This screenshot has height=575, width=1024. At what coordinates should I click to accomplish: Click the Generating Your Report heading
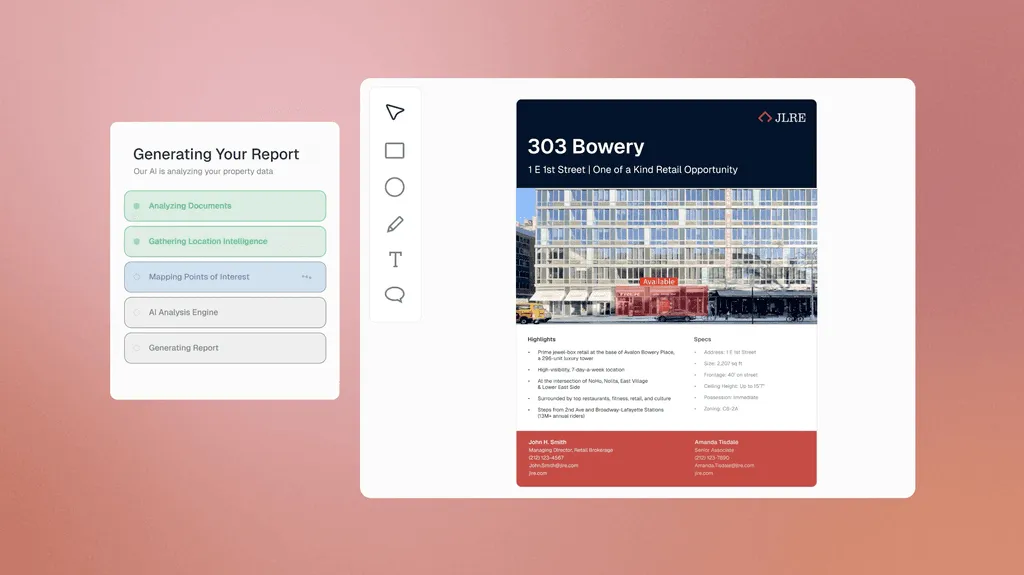(x=216, y=154)
